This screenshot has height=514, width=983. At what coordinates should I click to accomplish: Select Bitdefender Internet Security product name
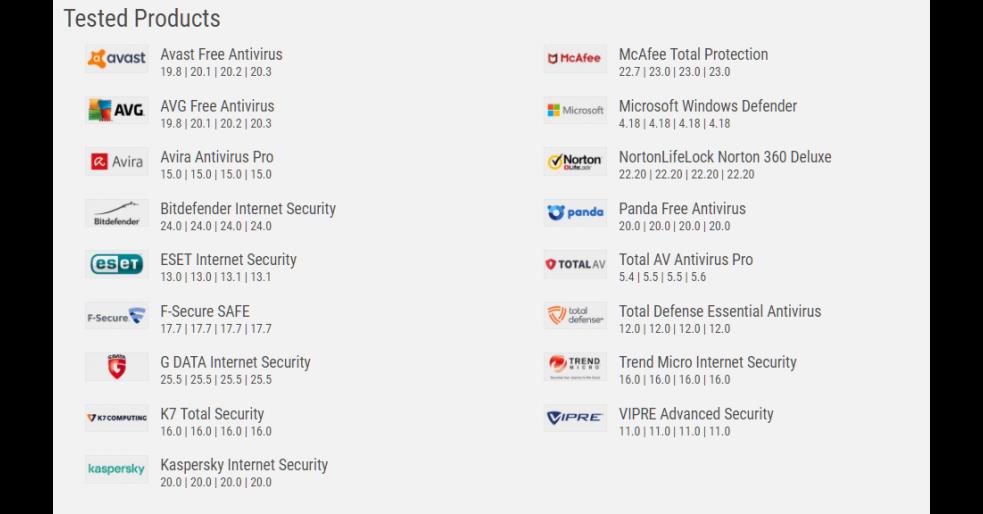[248, 208]
